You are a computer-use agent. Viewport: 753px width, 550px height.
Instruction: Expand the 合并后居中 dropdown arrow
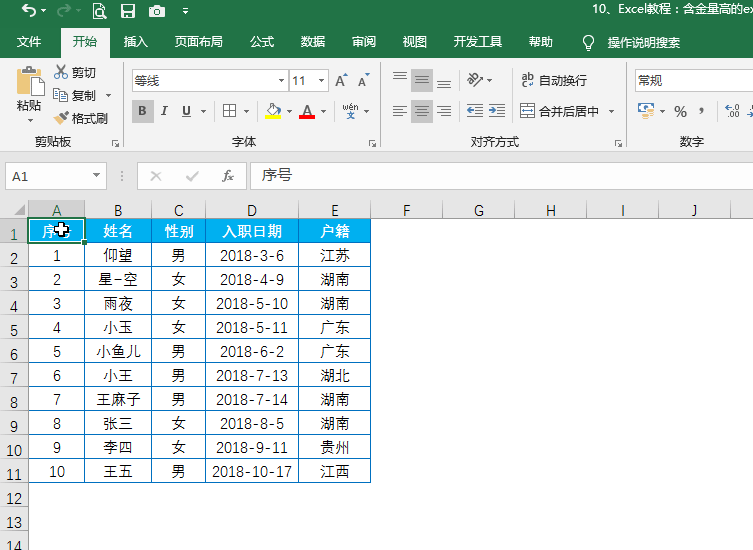(611, 111)
